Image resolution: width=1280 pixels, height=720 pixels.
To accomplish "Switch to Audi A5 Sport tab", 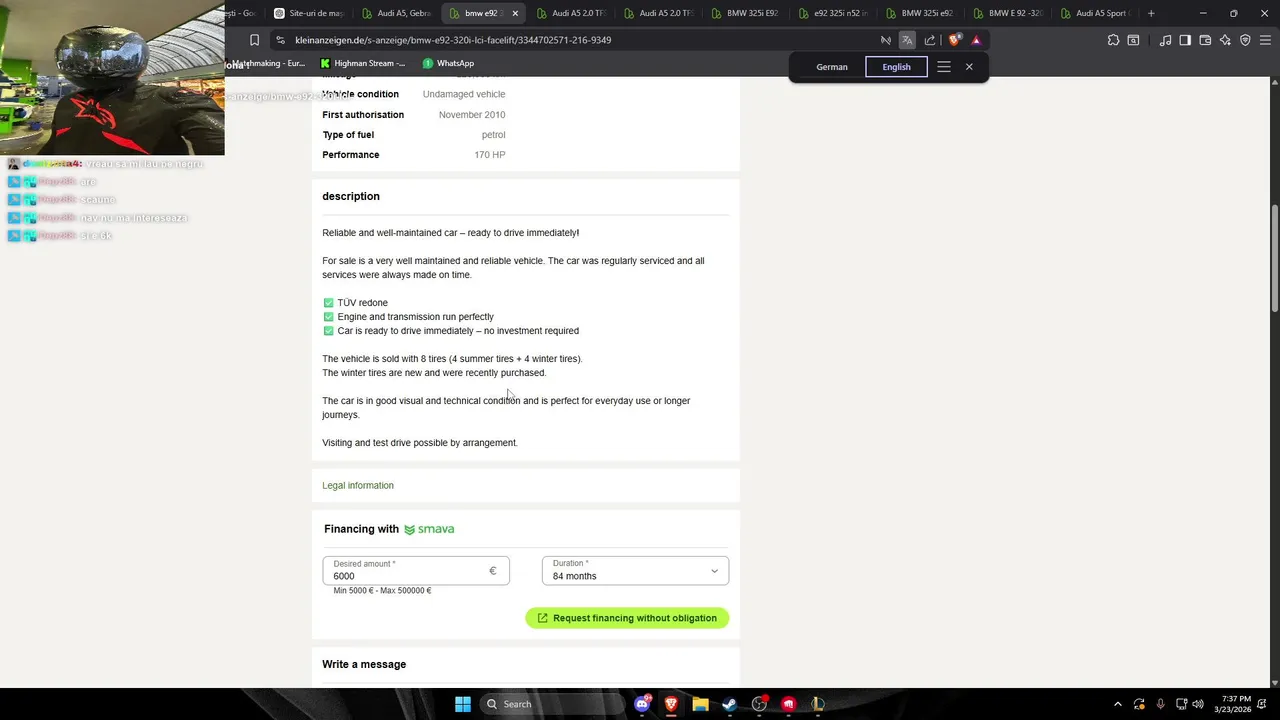I will click(1096, 13).
